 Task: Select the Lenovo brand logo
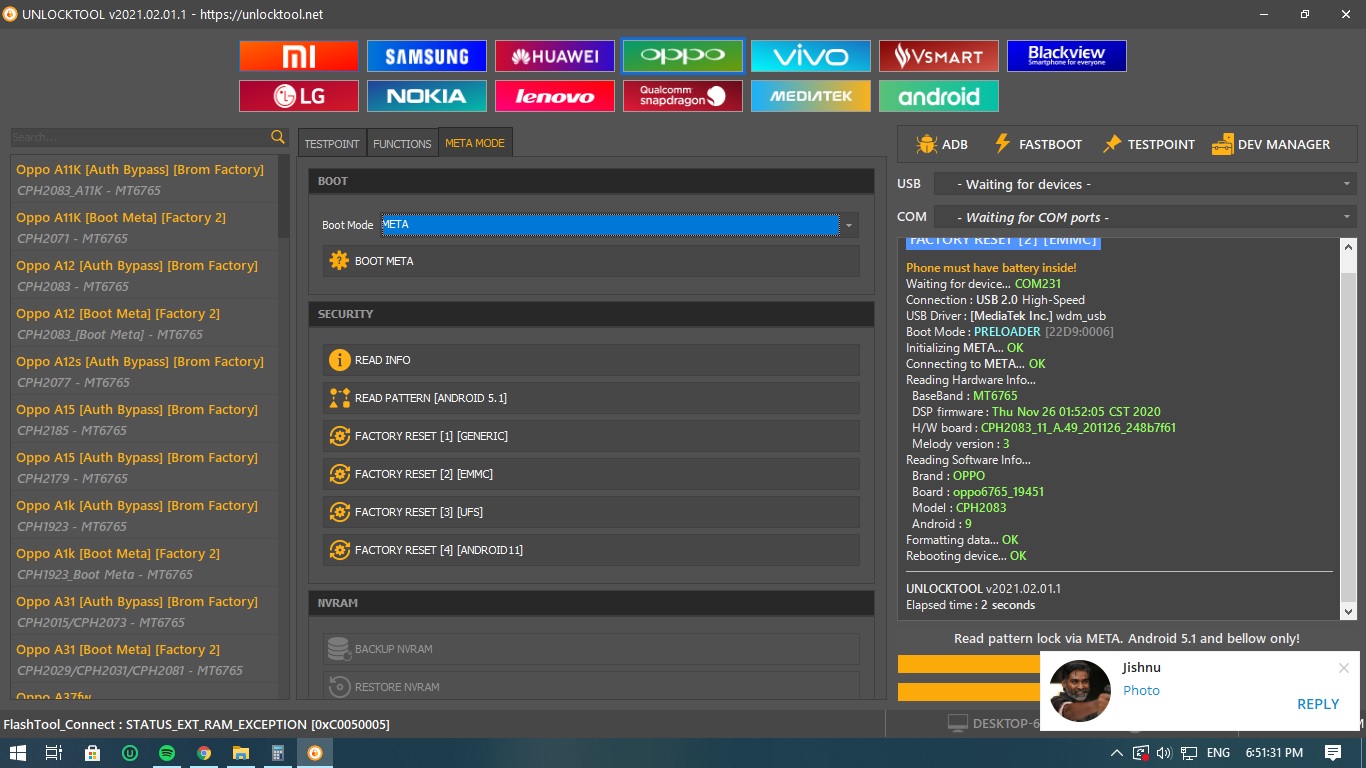click(555, 96)
